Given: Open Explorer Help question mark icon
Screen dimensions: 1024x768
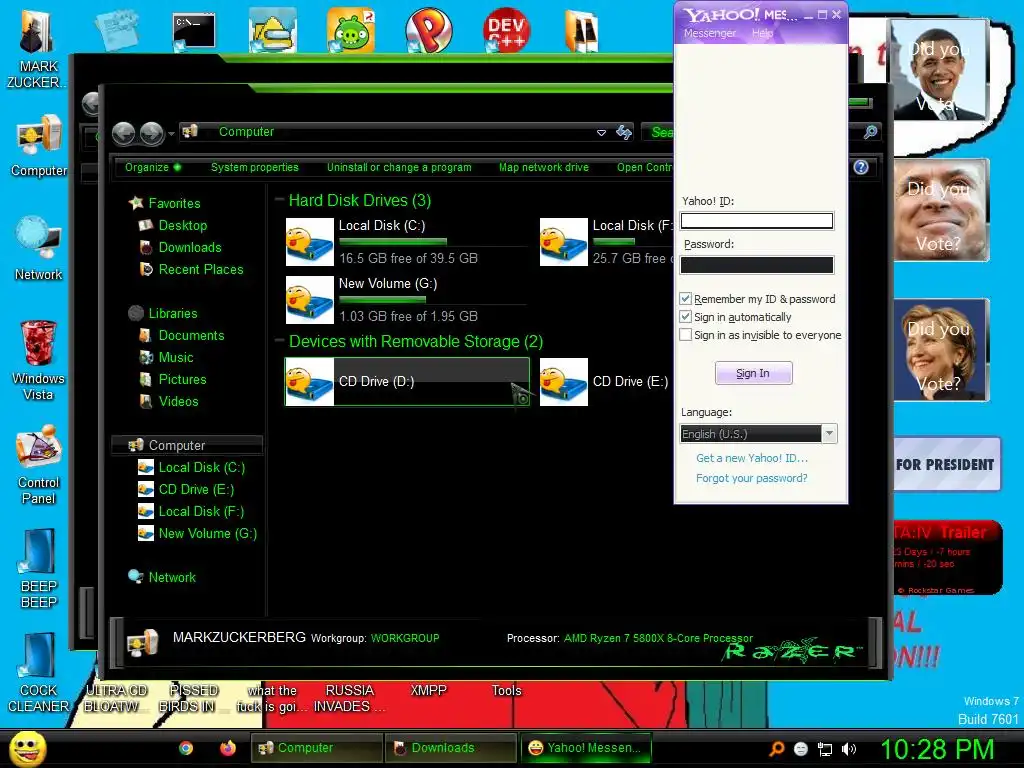Looking at the screenshot, I should (861, 167).
